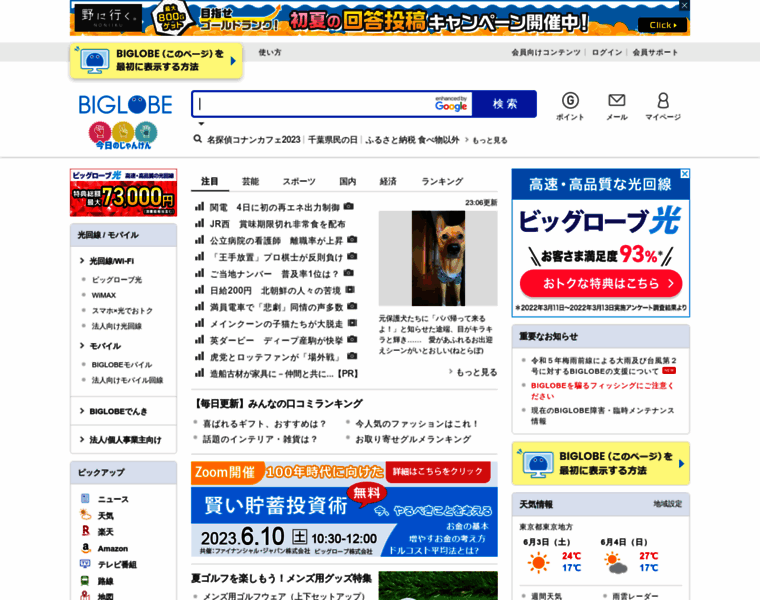Click yellow BIGLOBE homepage banner in right sidebar
Screen dimensions: 760x600
601,463
